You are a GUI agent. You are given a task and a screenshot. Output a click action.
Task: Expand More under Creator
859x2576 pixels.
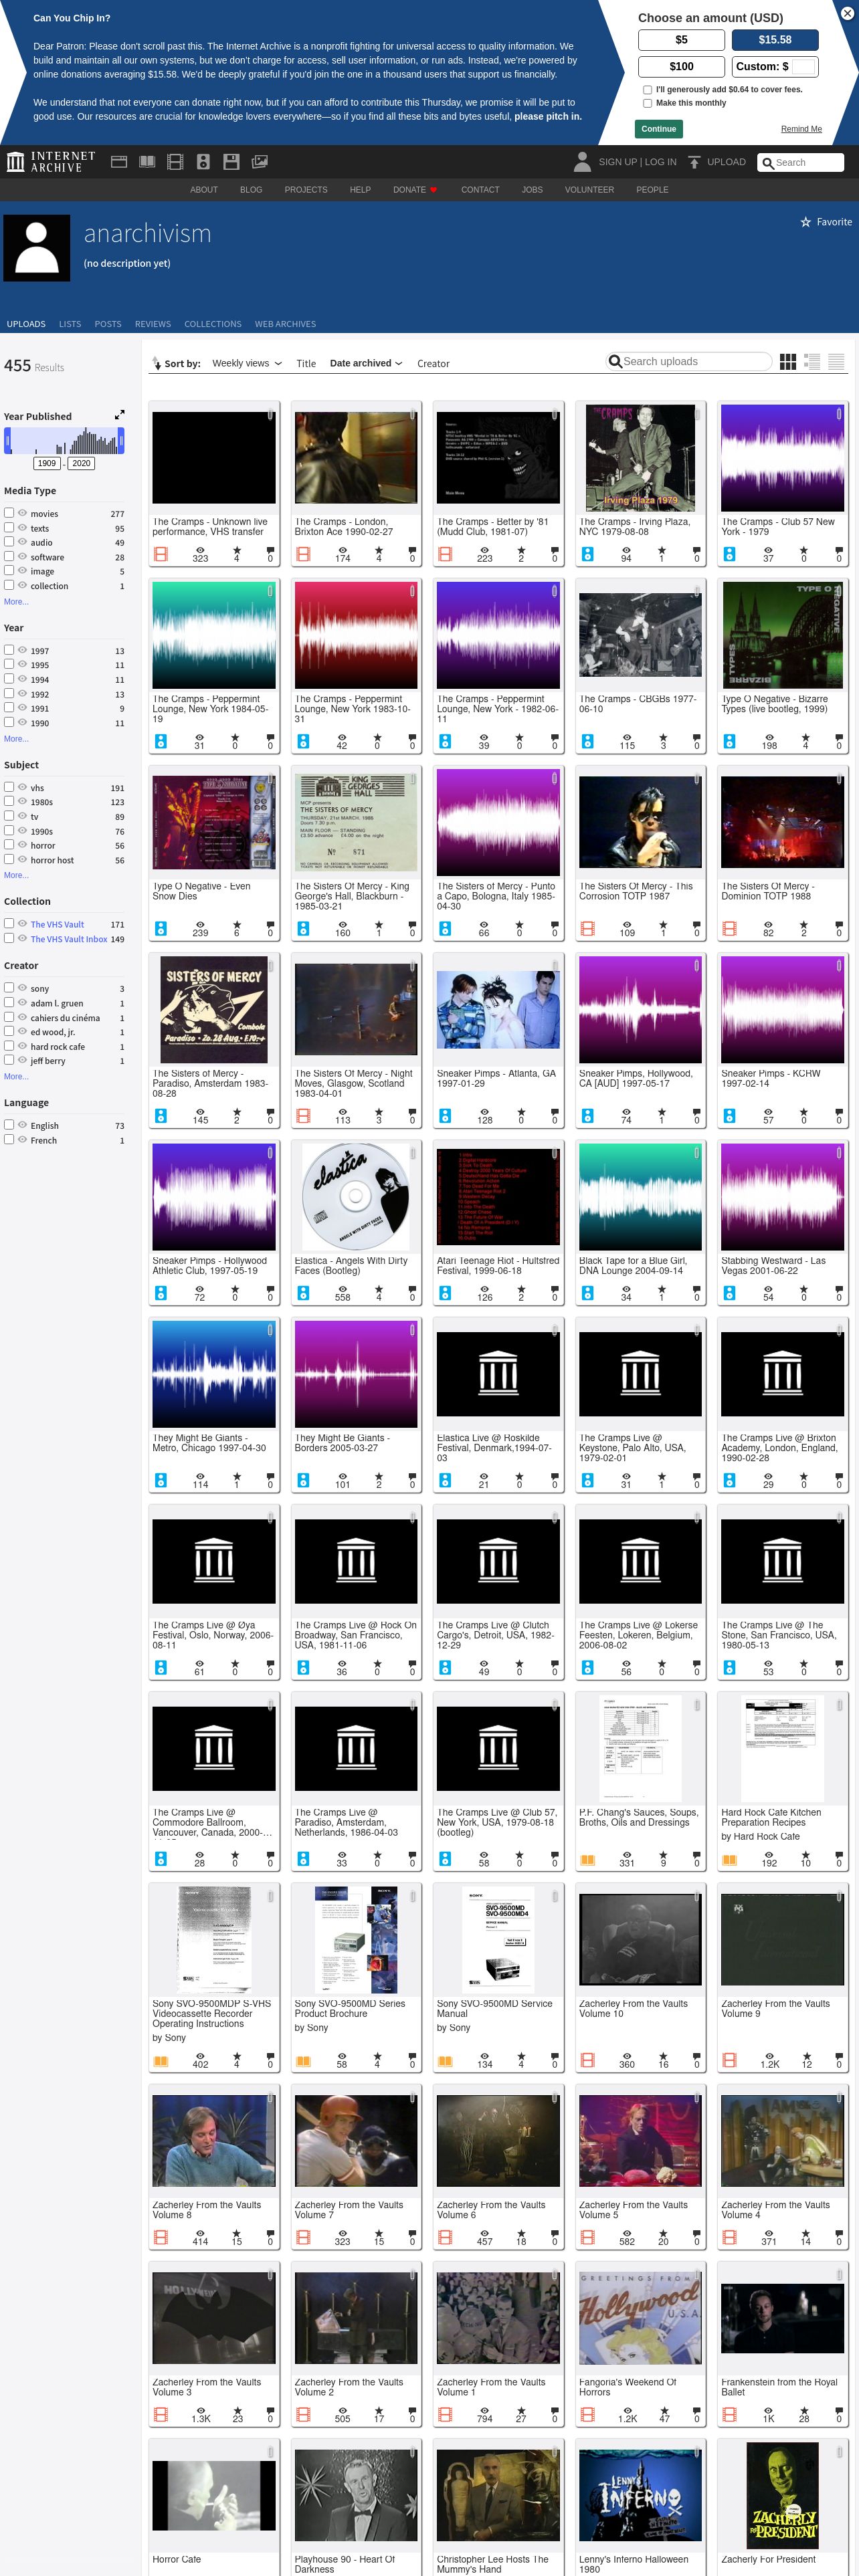click(16, 1077)
